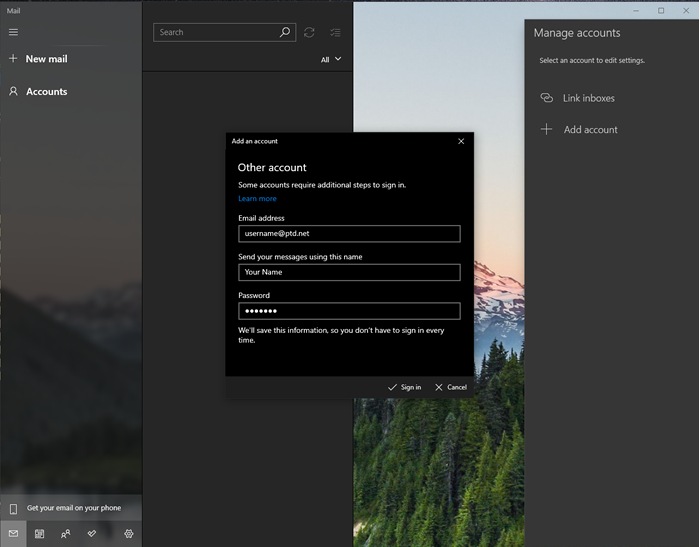Screen dimensions: 700x547
Task: Open the Learn more link
Action: pos(257,198)
